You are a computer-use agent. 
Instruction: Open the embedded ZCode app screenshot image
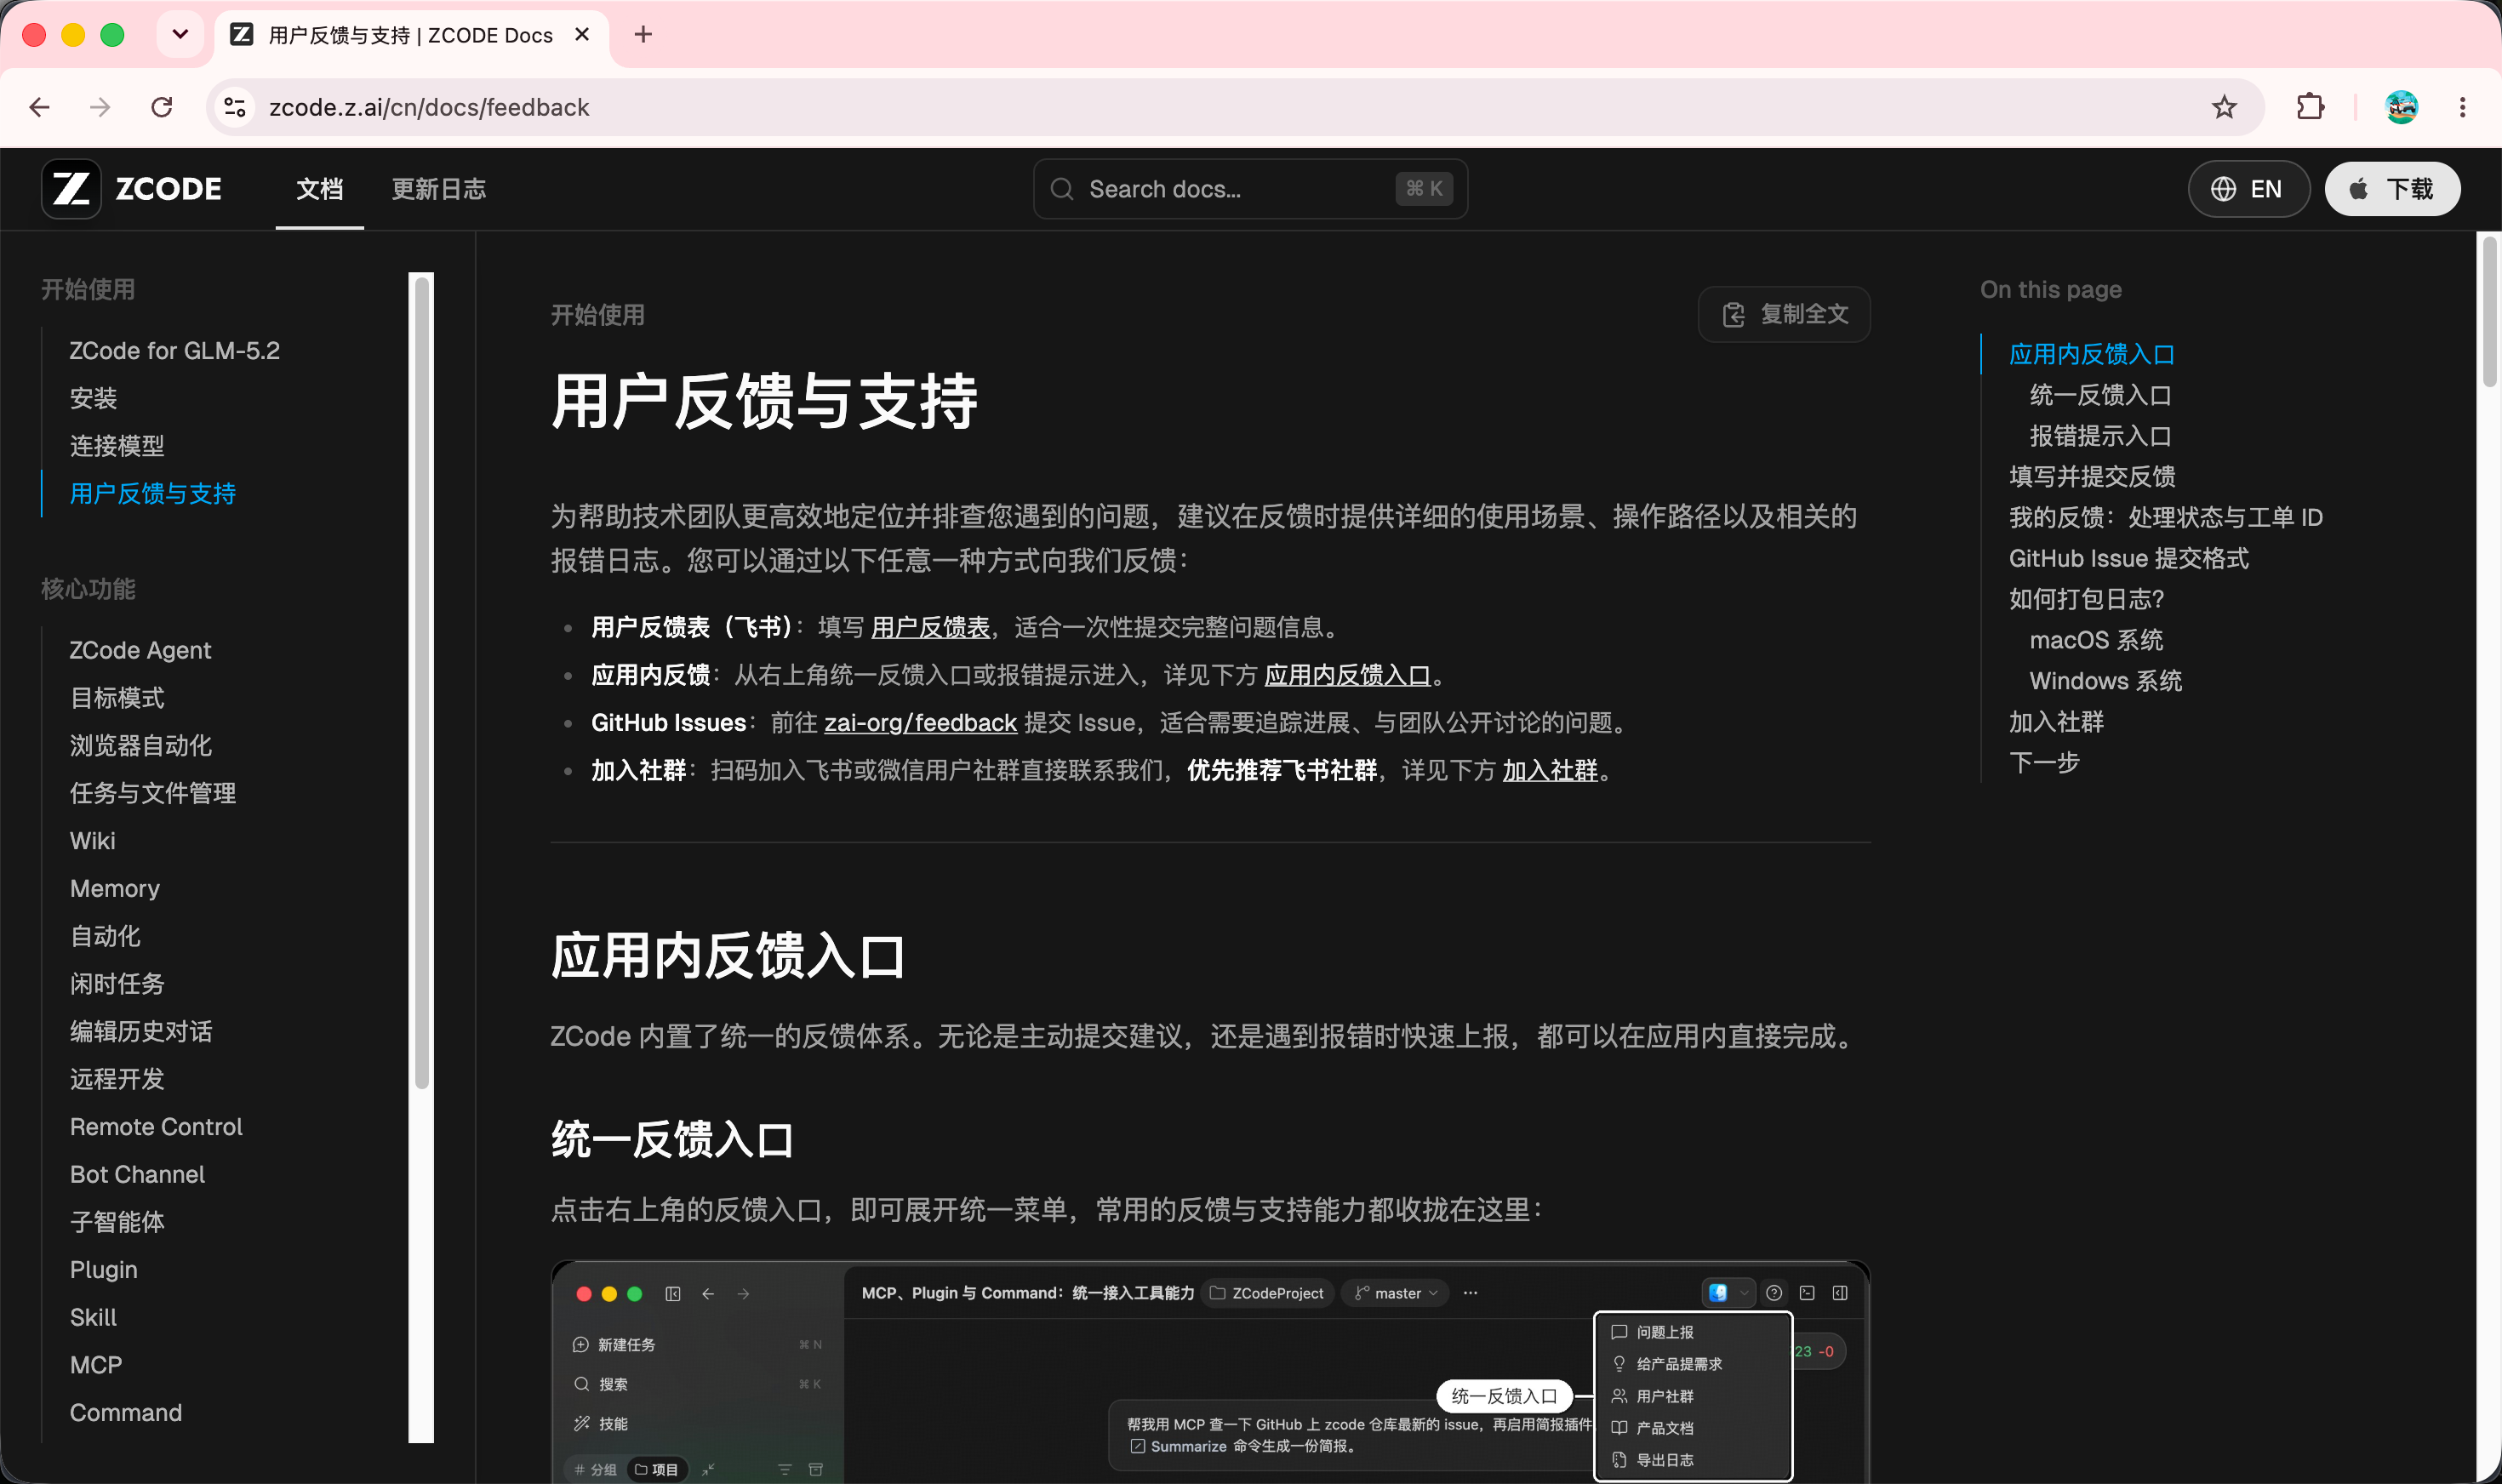point(1210,1372)
